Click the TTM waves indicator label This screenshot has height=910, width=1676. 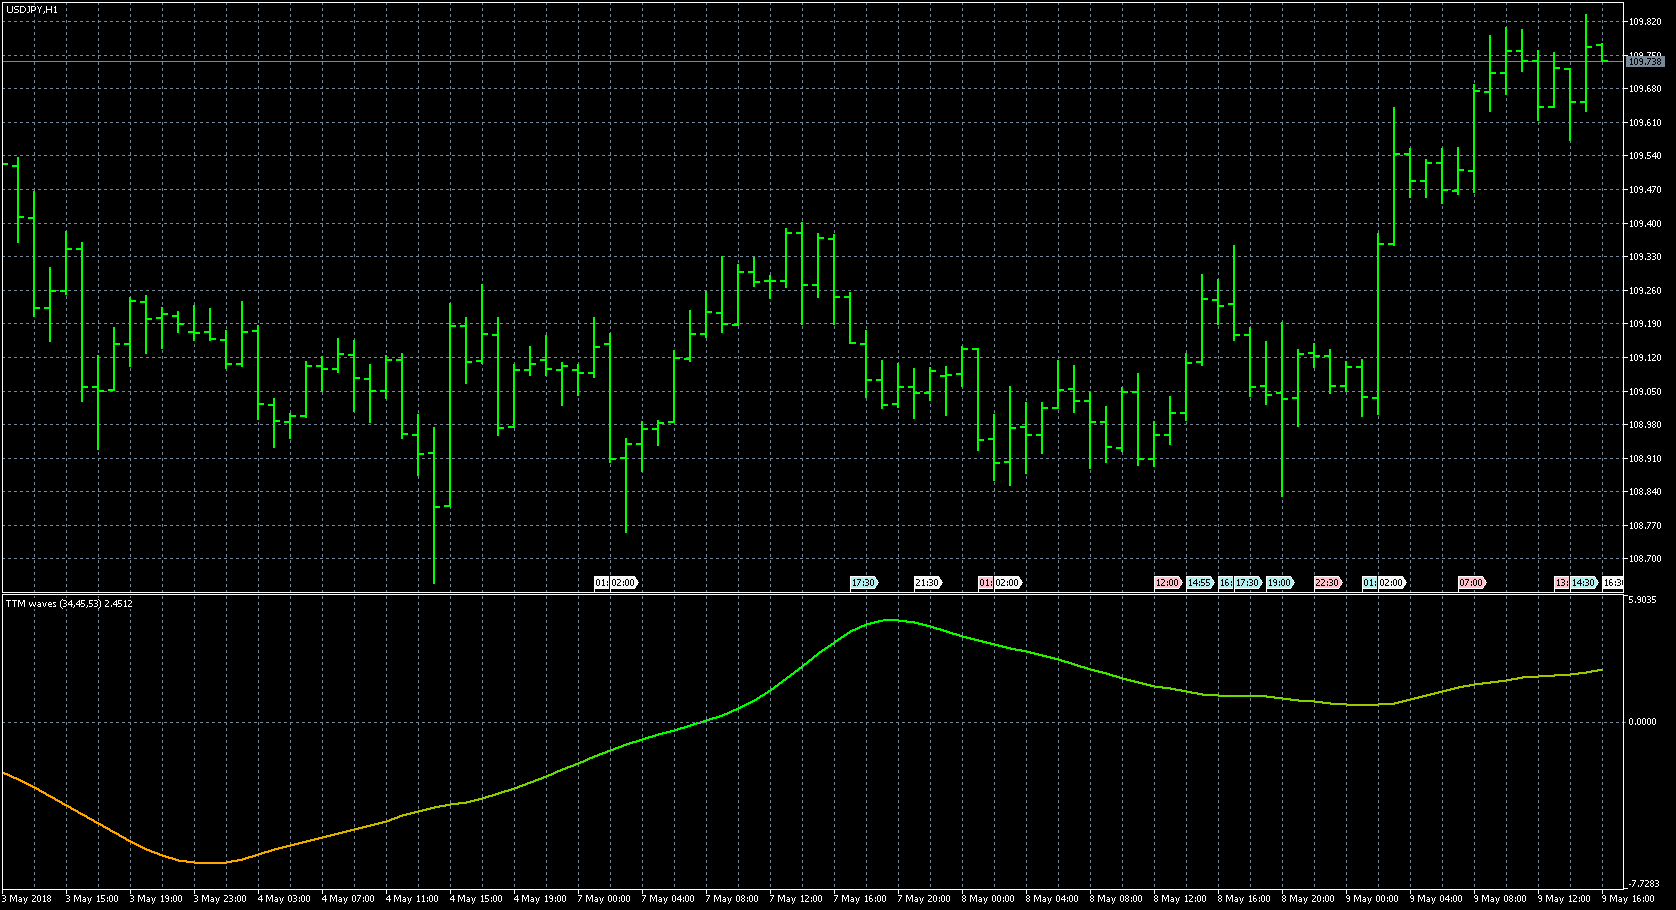coord(68,604)
